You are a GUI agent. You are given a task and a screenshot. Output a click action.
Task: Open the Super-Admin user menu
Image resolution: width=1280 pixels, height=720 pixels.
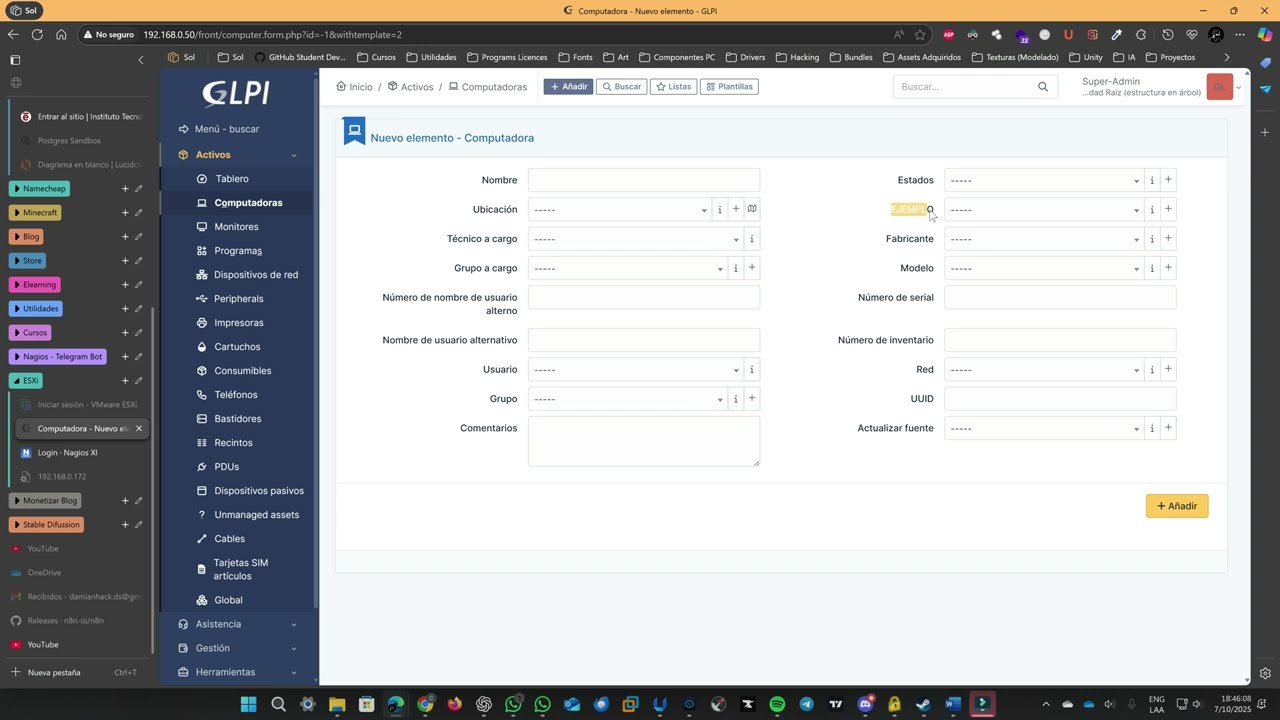1161,87
